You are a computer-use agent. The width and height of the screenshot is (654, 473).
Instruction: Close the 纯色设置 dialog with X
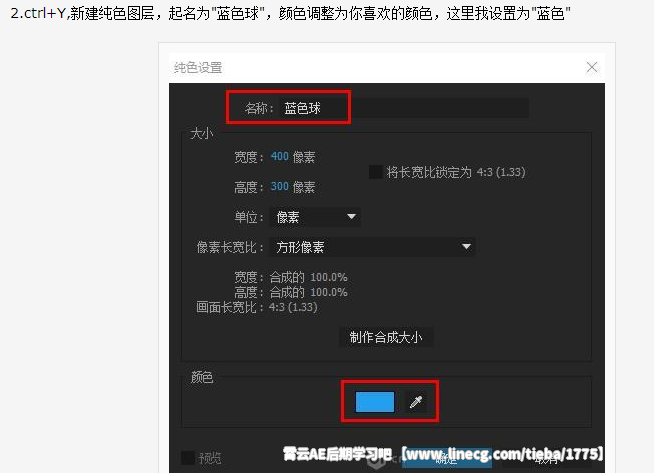click(592, 67)
